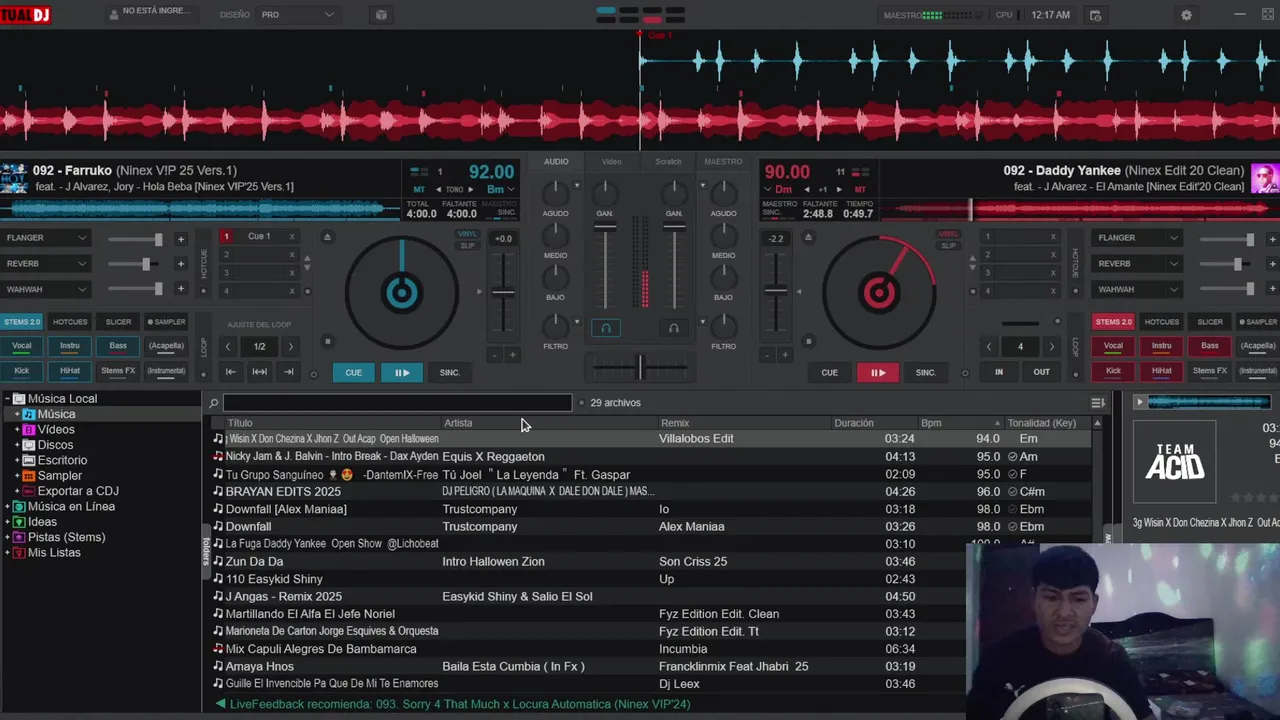Double loop size on right deck
Image resolution: width=1280 pixels, height=720 pixels.
pos(1051,346)
